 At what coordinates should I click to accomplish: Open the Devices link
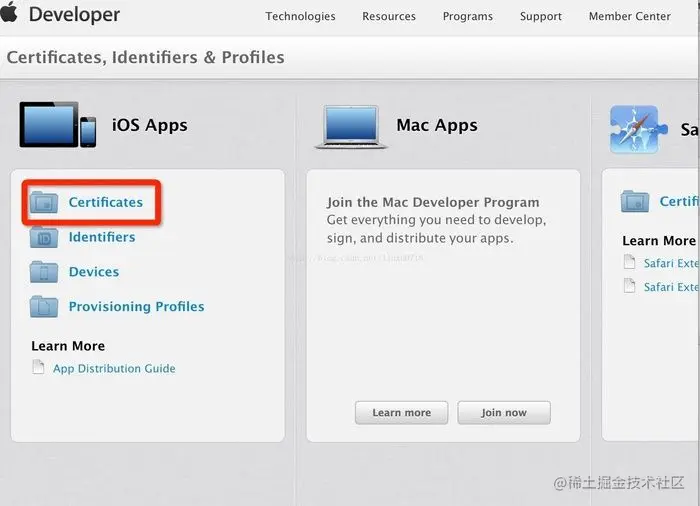(94, 272)
